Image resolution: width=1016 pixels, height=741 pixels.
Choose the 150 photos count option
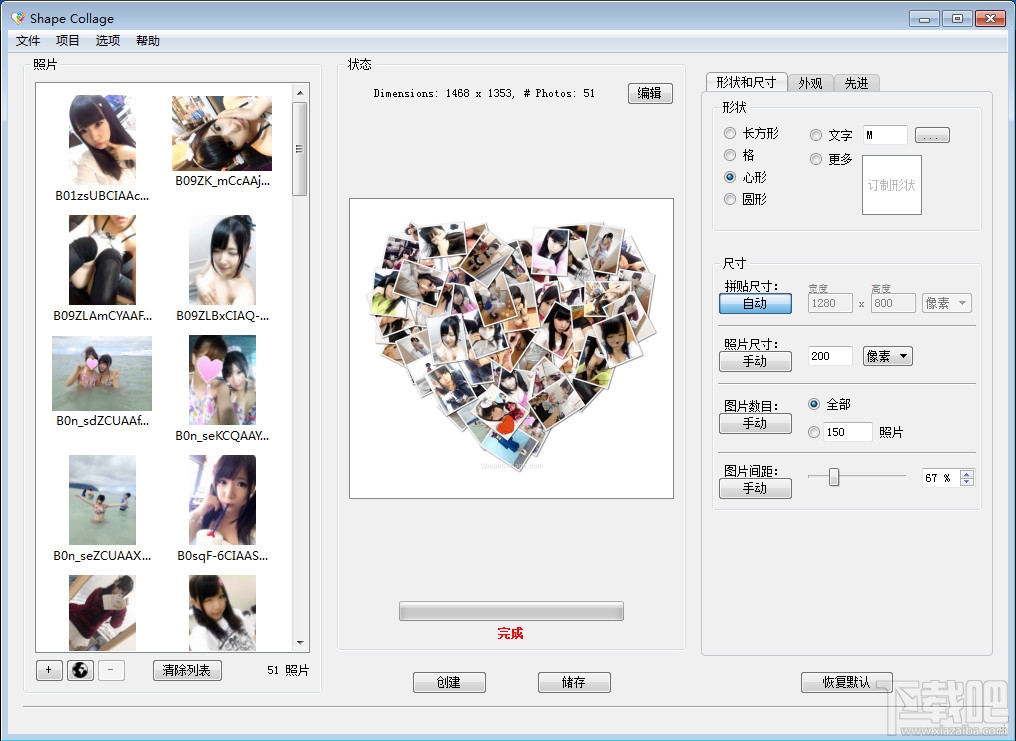[x=814, y=431]
